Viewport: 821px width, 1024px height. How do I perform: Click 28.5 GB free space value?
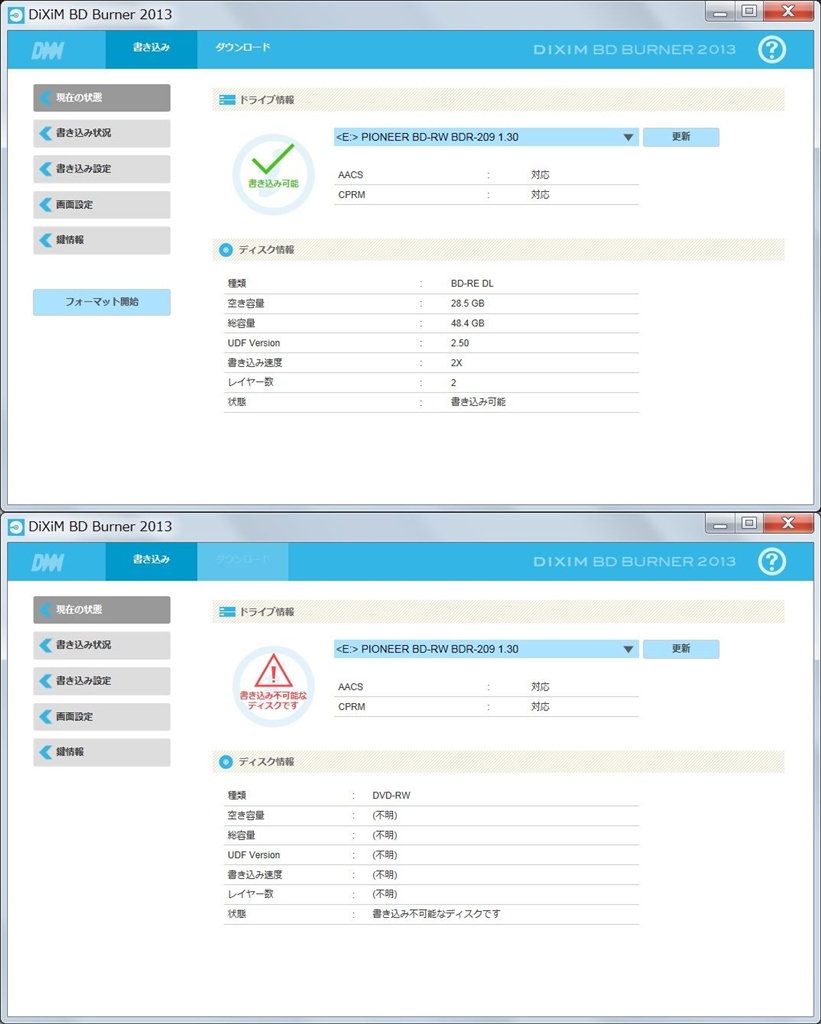468,304
